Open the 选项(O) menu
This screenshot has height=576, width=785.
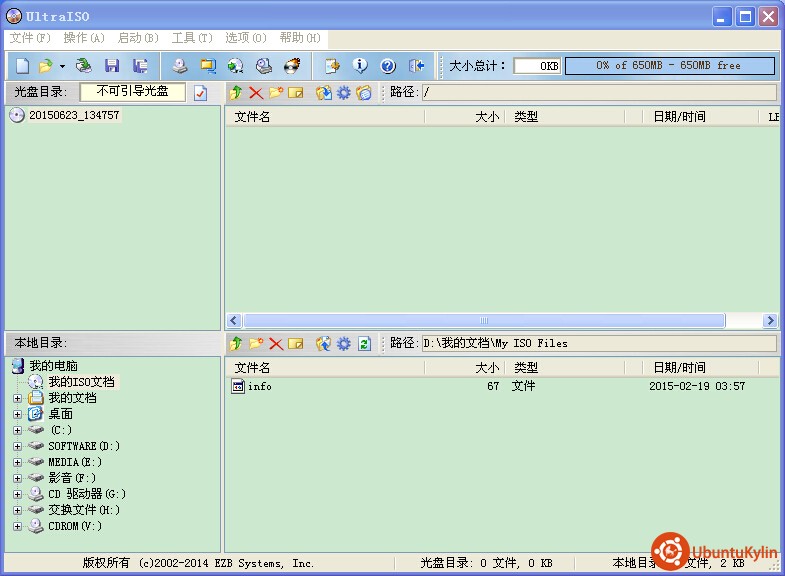(x=245, y=38)
